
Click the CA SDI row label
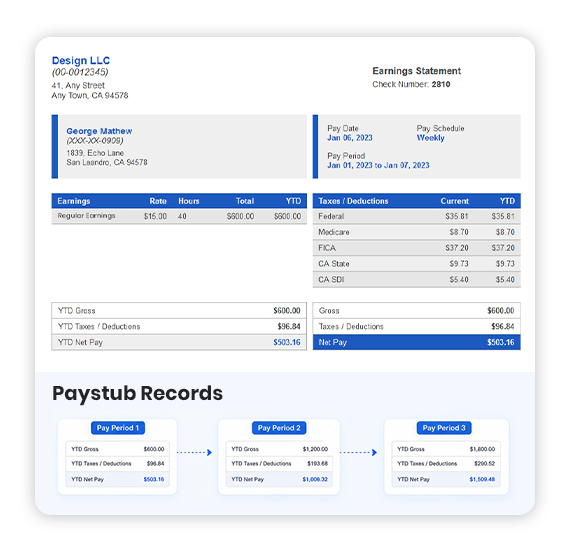point(331,280)
